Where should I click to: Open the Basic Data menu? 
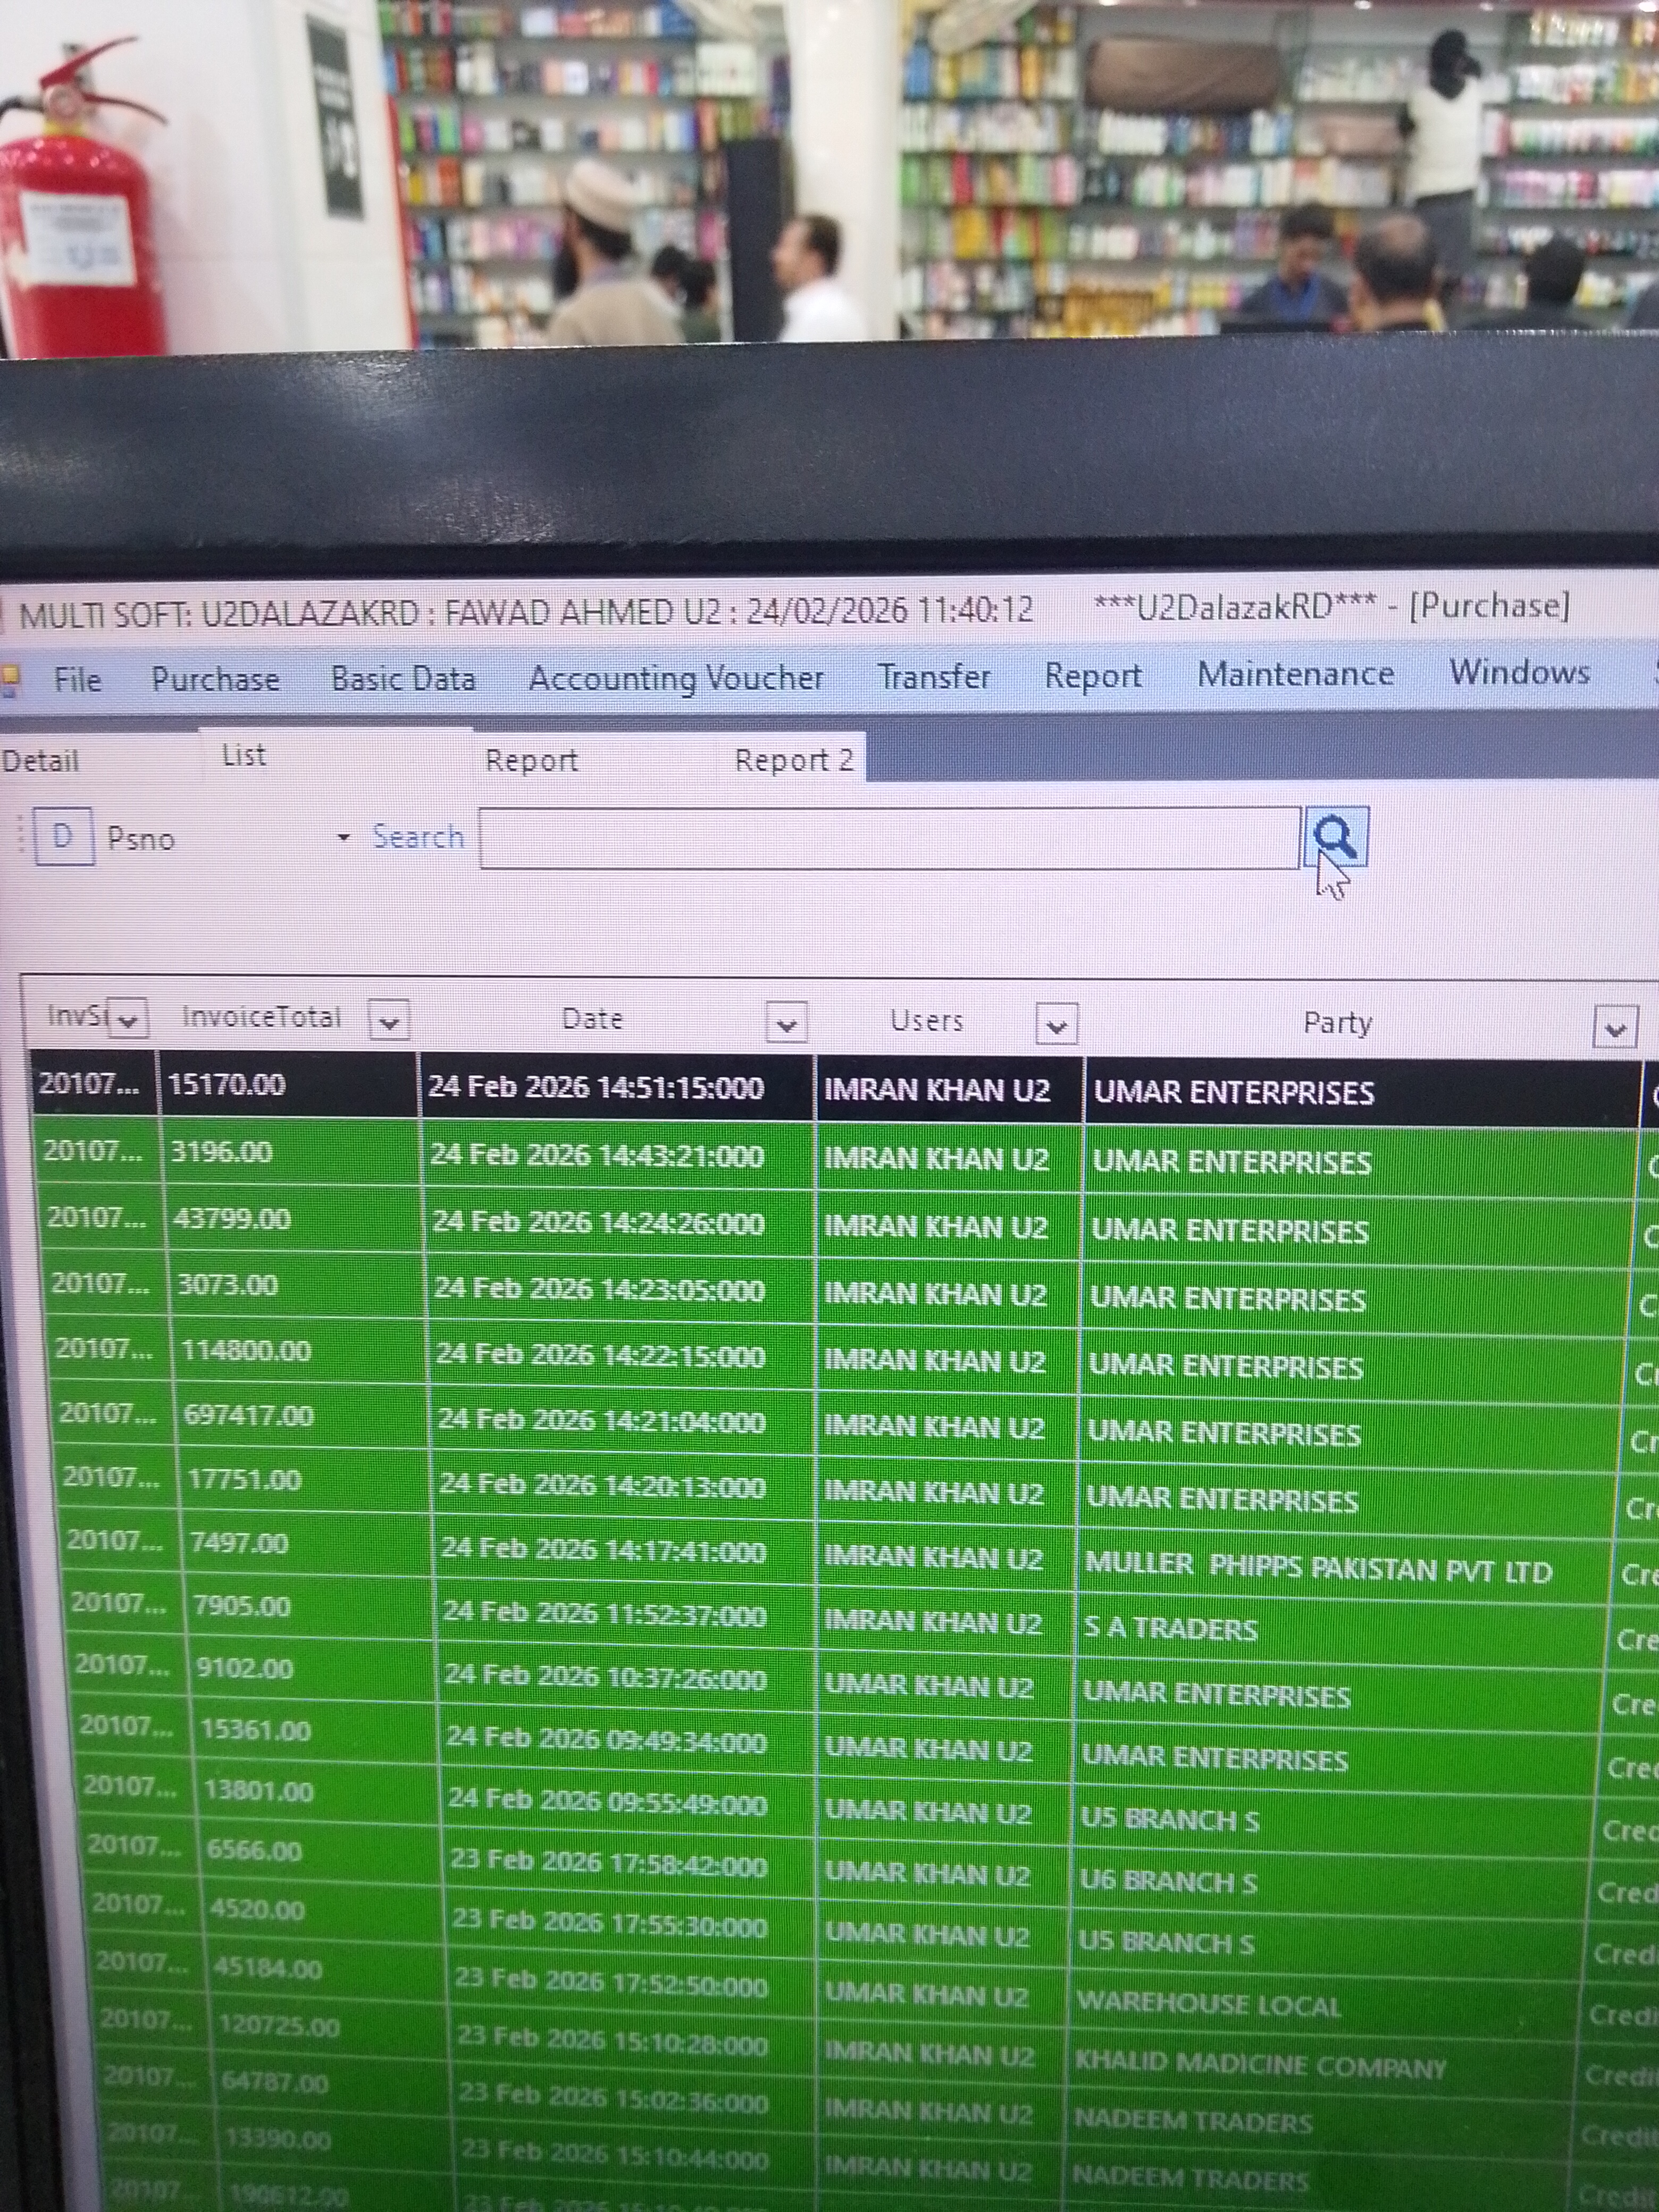pyautogui.click(x=403, y=679)
